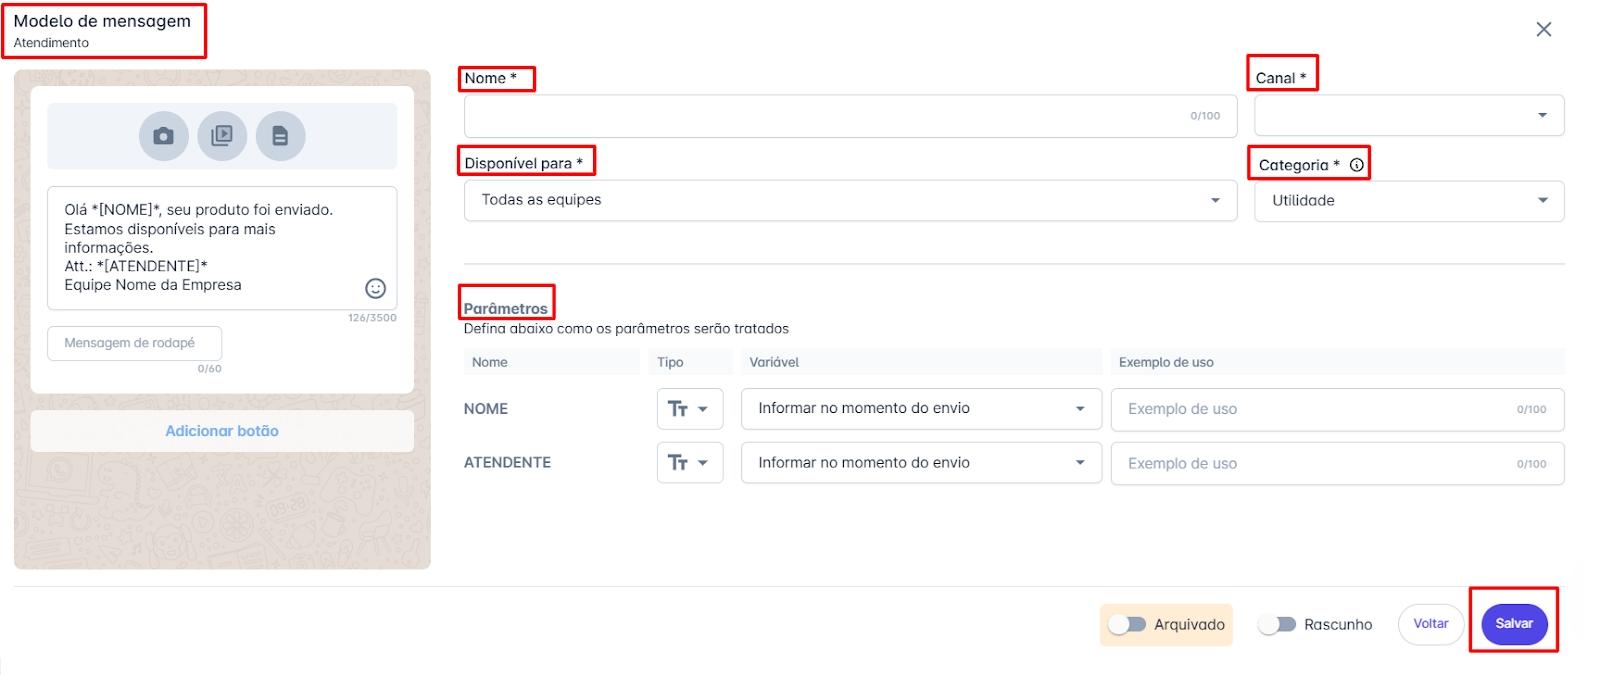This screenshot has width=1600, height=676.
Task: Click the Categoria info icon
Action: pyautogui.click(x=1356, y=165)
